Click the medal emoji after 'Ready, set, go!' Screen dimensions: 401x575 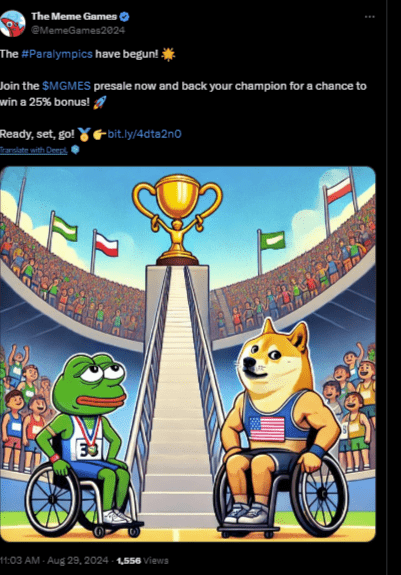click(x=84, y=134)
